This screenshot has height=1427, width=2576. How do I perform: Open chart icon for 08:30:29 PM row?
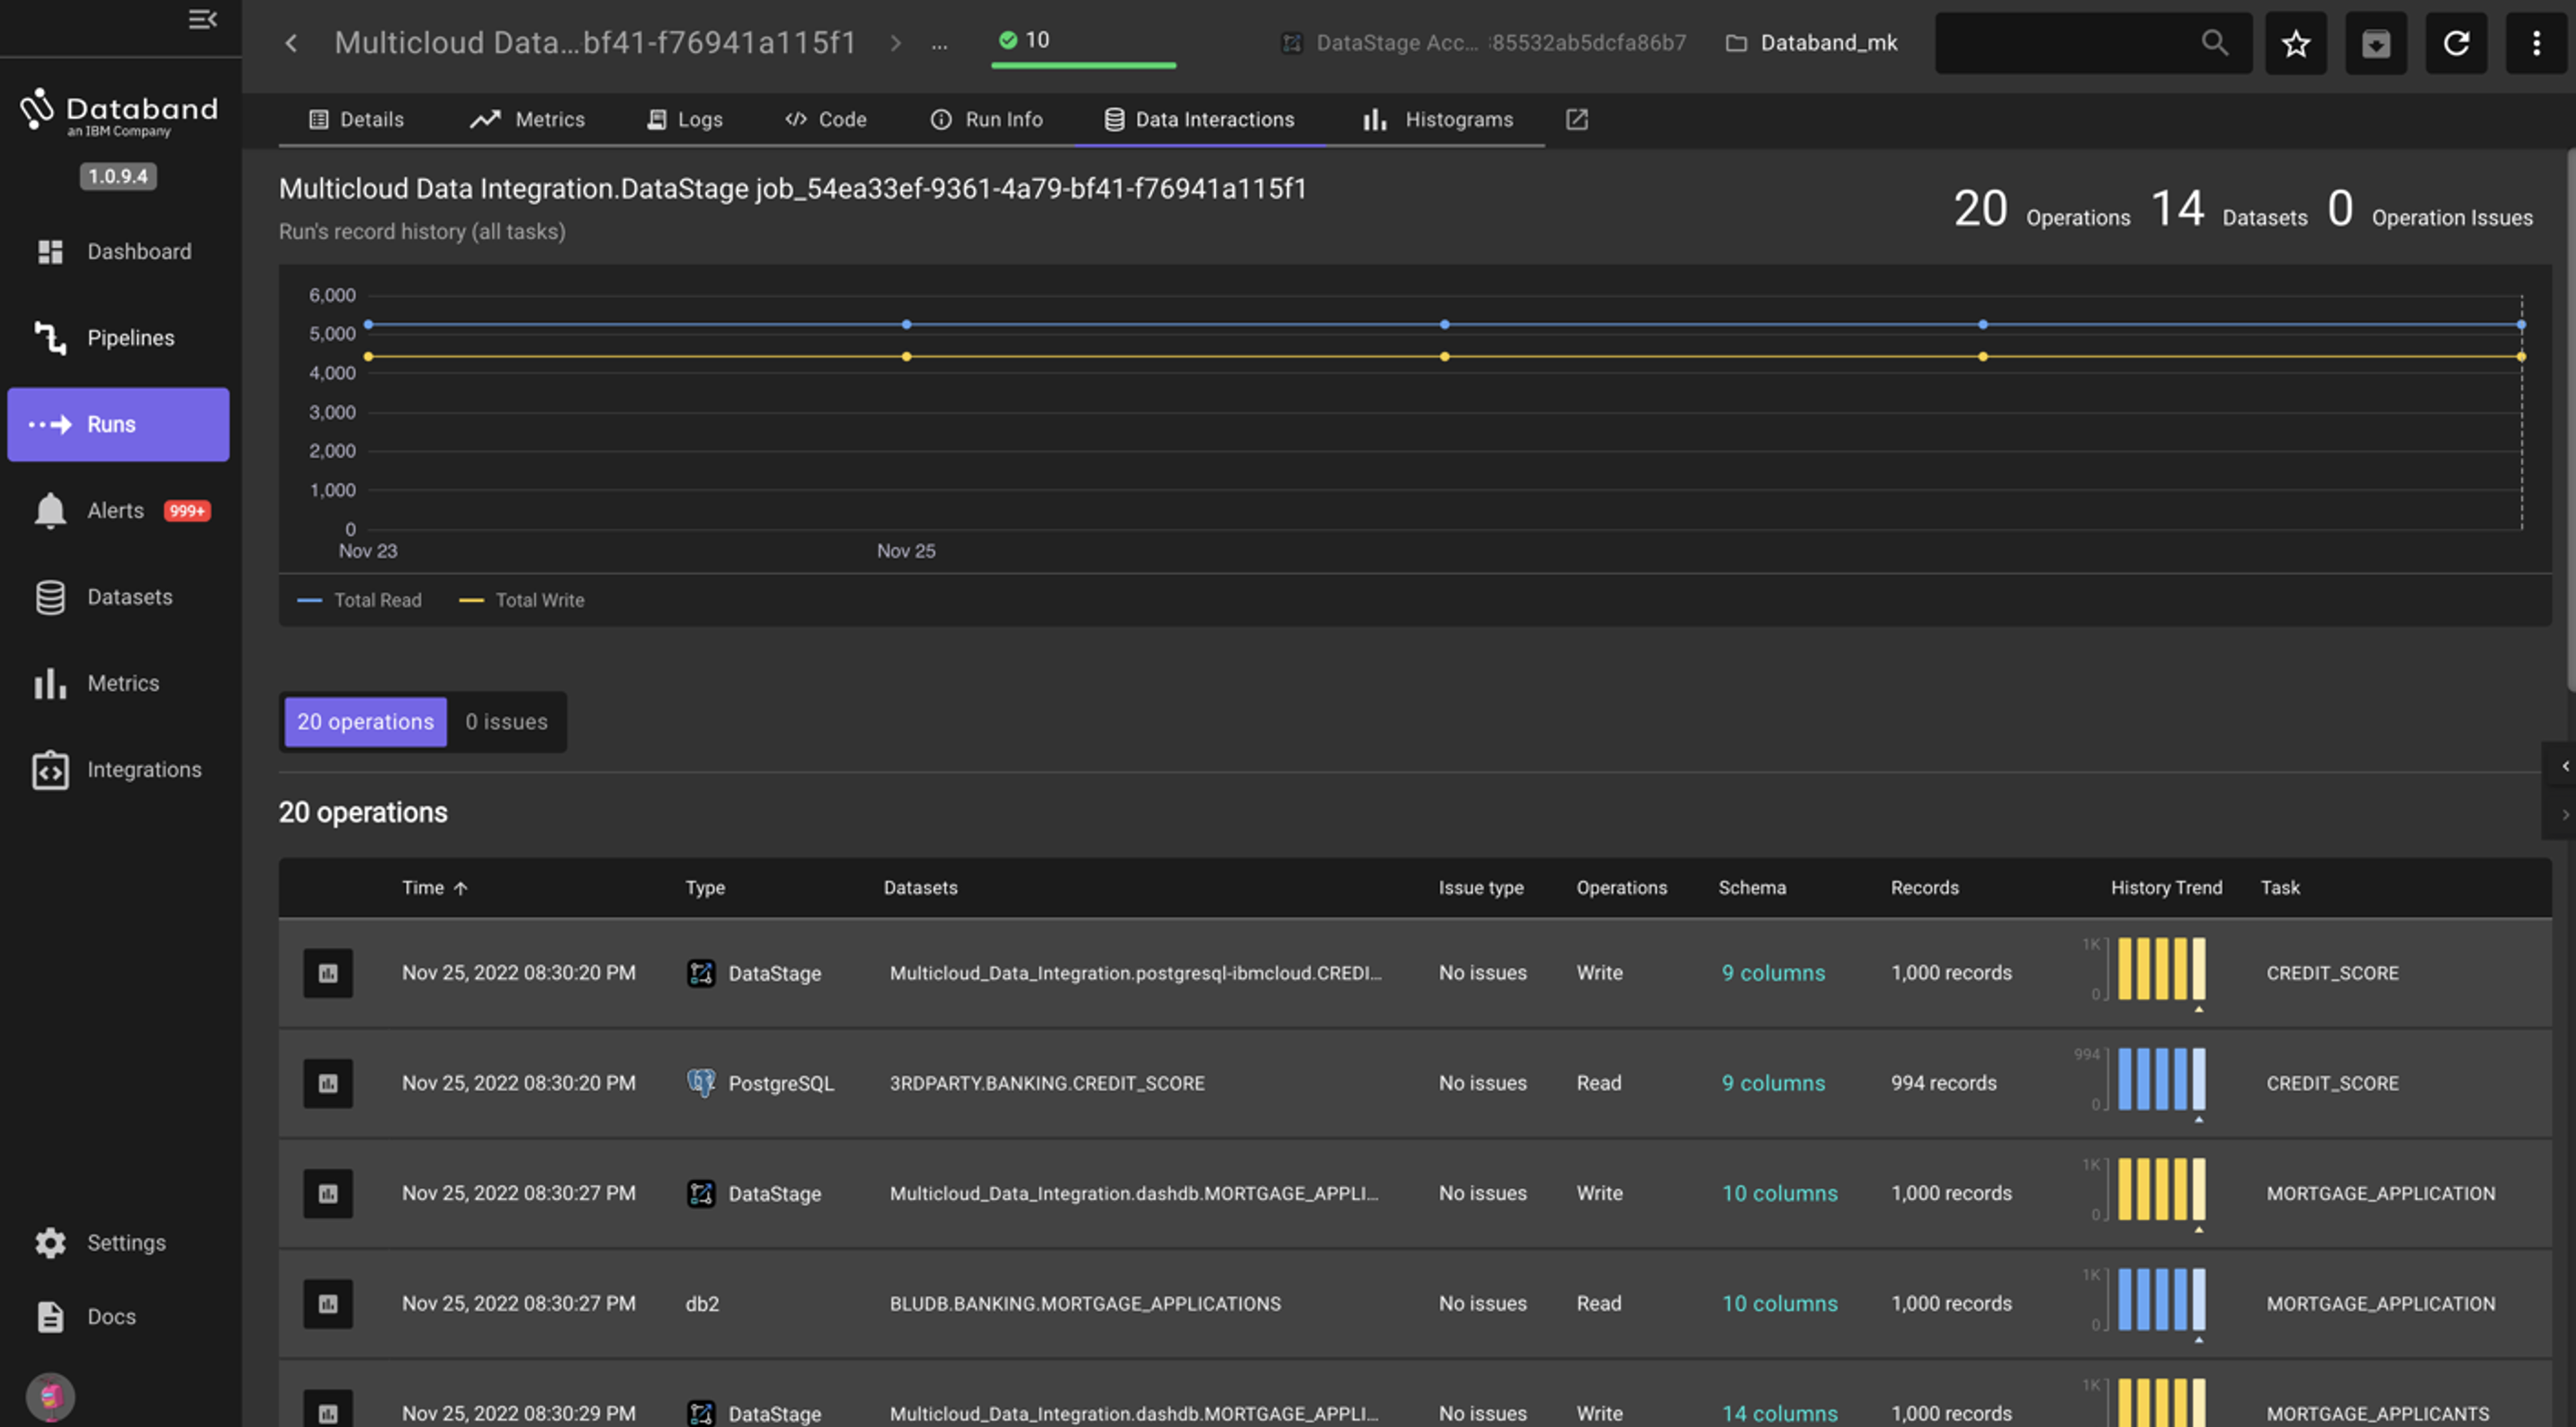328,1410
